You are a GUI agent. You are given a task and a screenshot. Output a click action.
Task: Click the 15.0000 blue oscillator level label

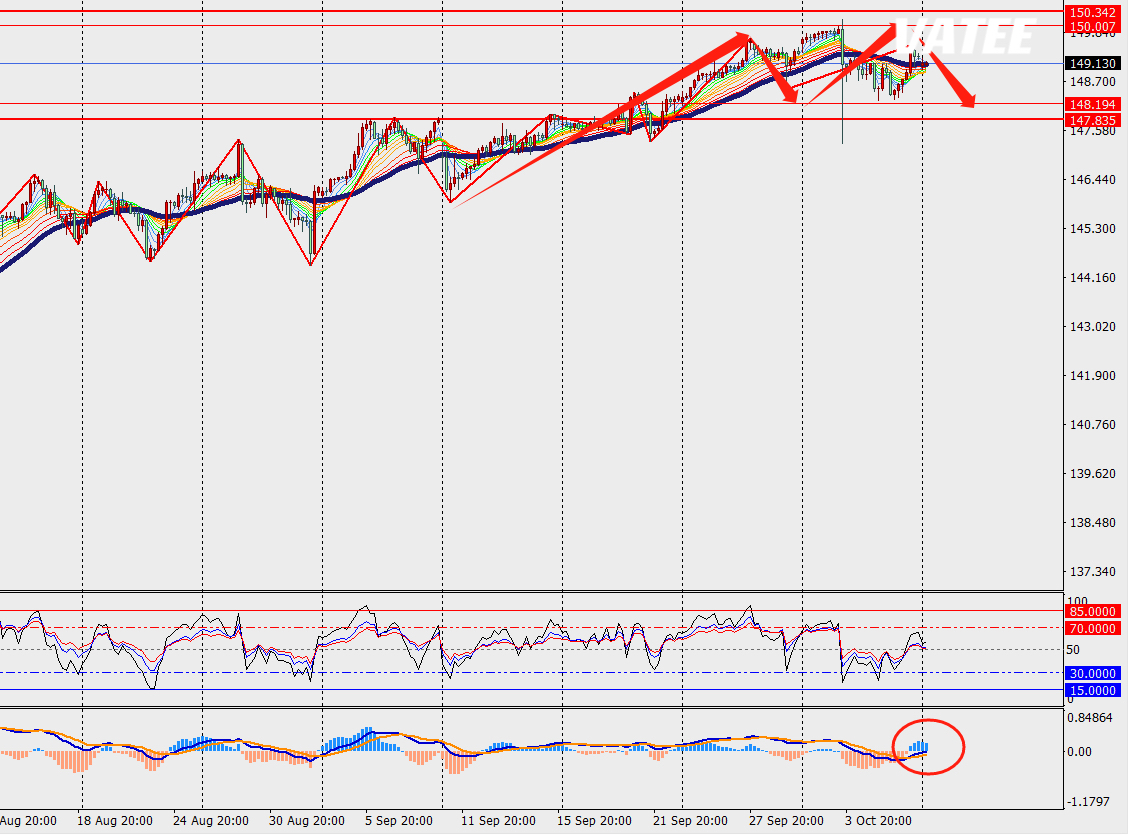(x=1093, y=690)
